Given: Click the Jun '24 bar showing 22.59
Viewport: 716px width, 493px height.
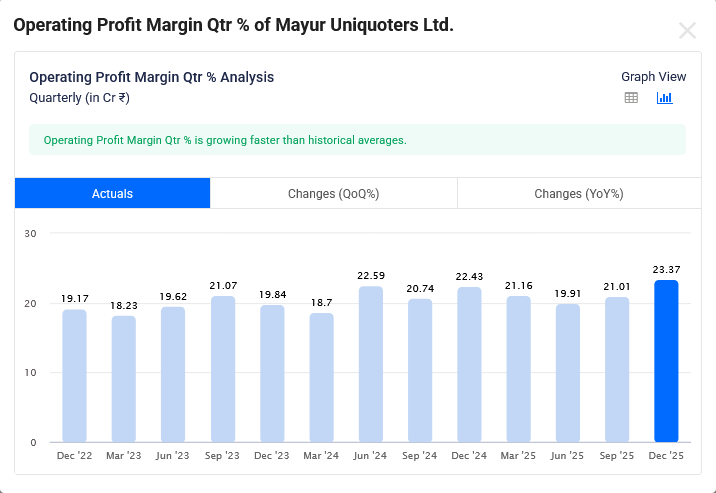Looking at the screenshot, I should tap(370, 364).
